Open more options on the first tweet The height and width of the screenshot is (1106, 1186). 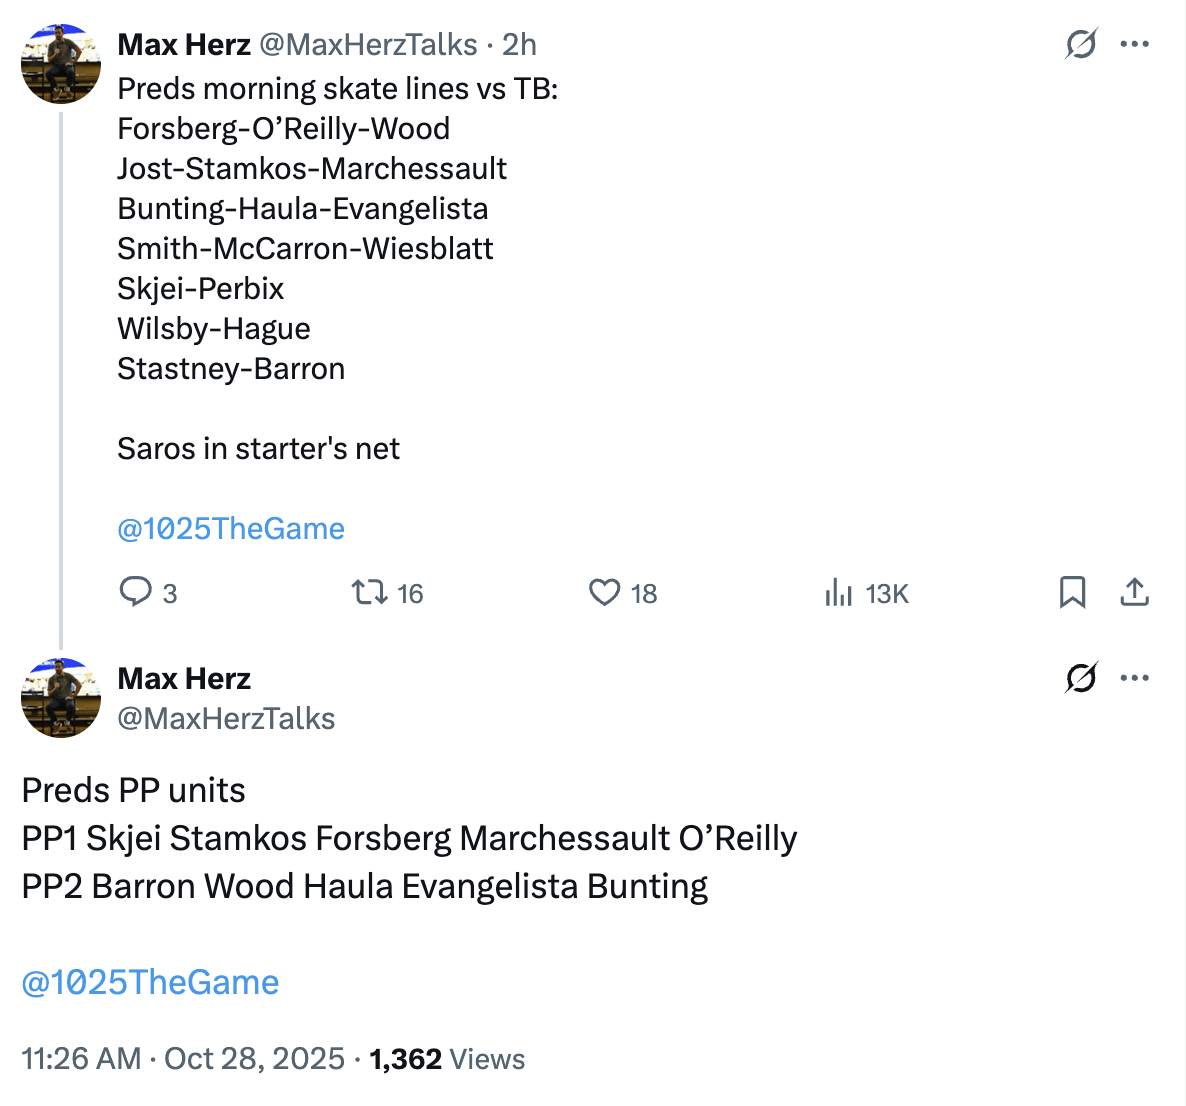pyautogui.click(x=1135, y=44)
